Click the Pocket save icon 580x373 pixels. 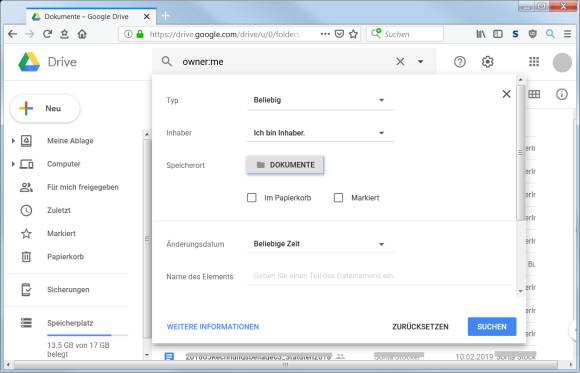[339, 34]
